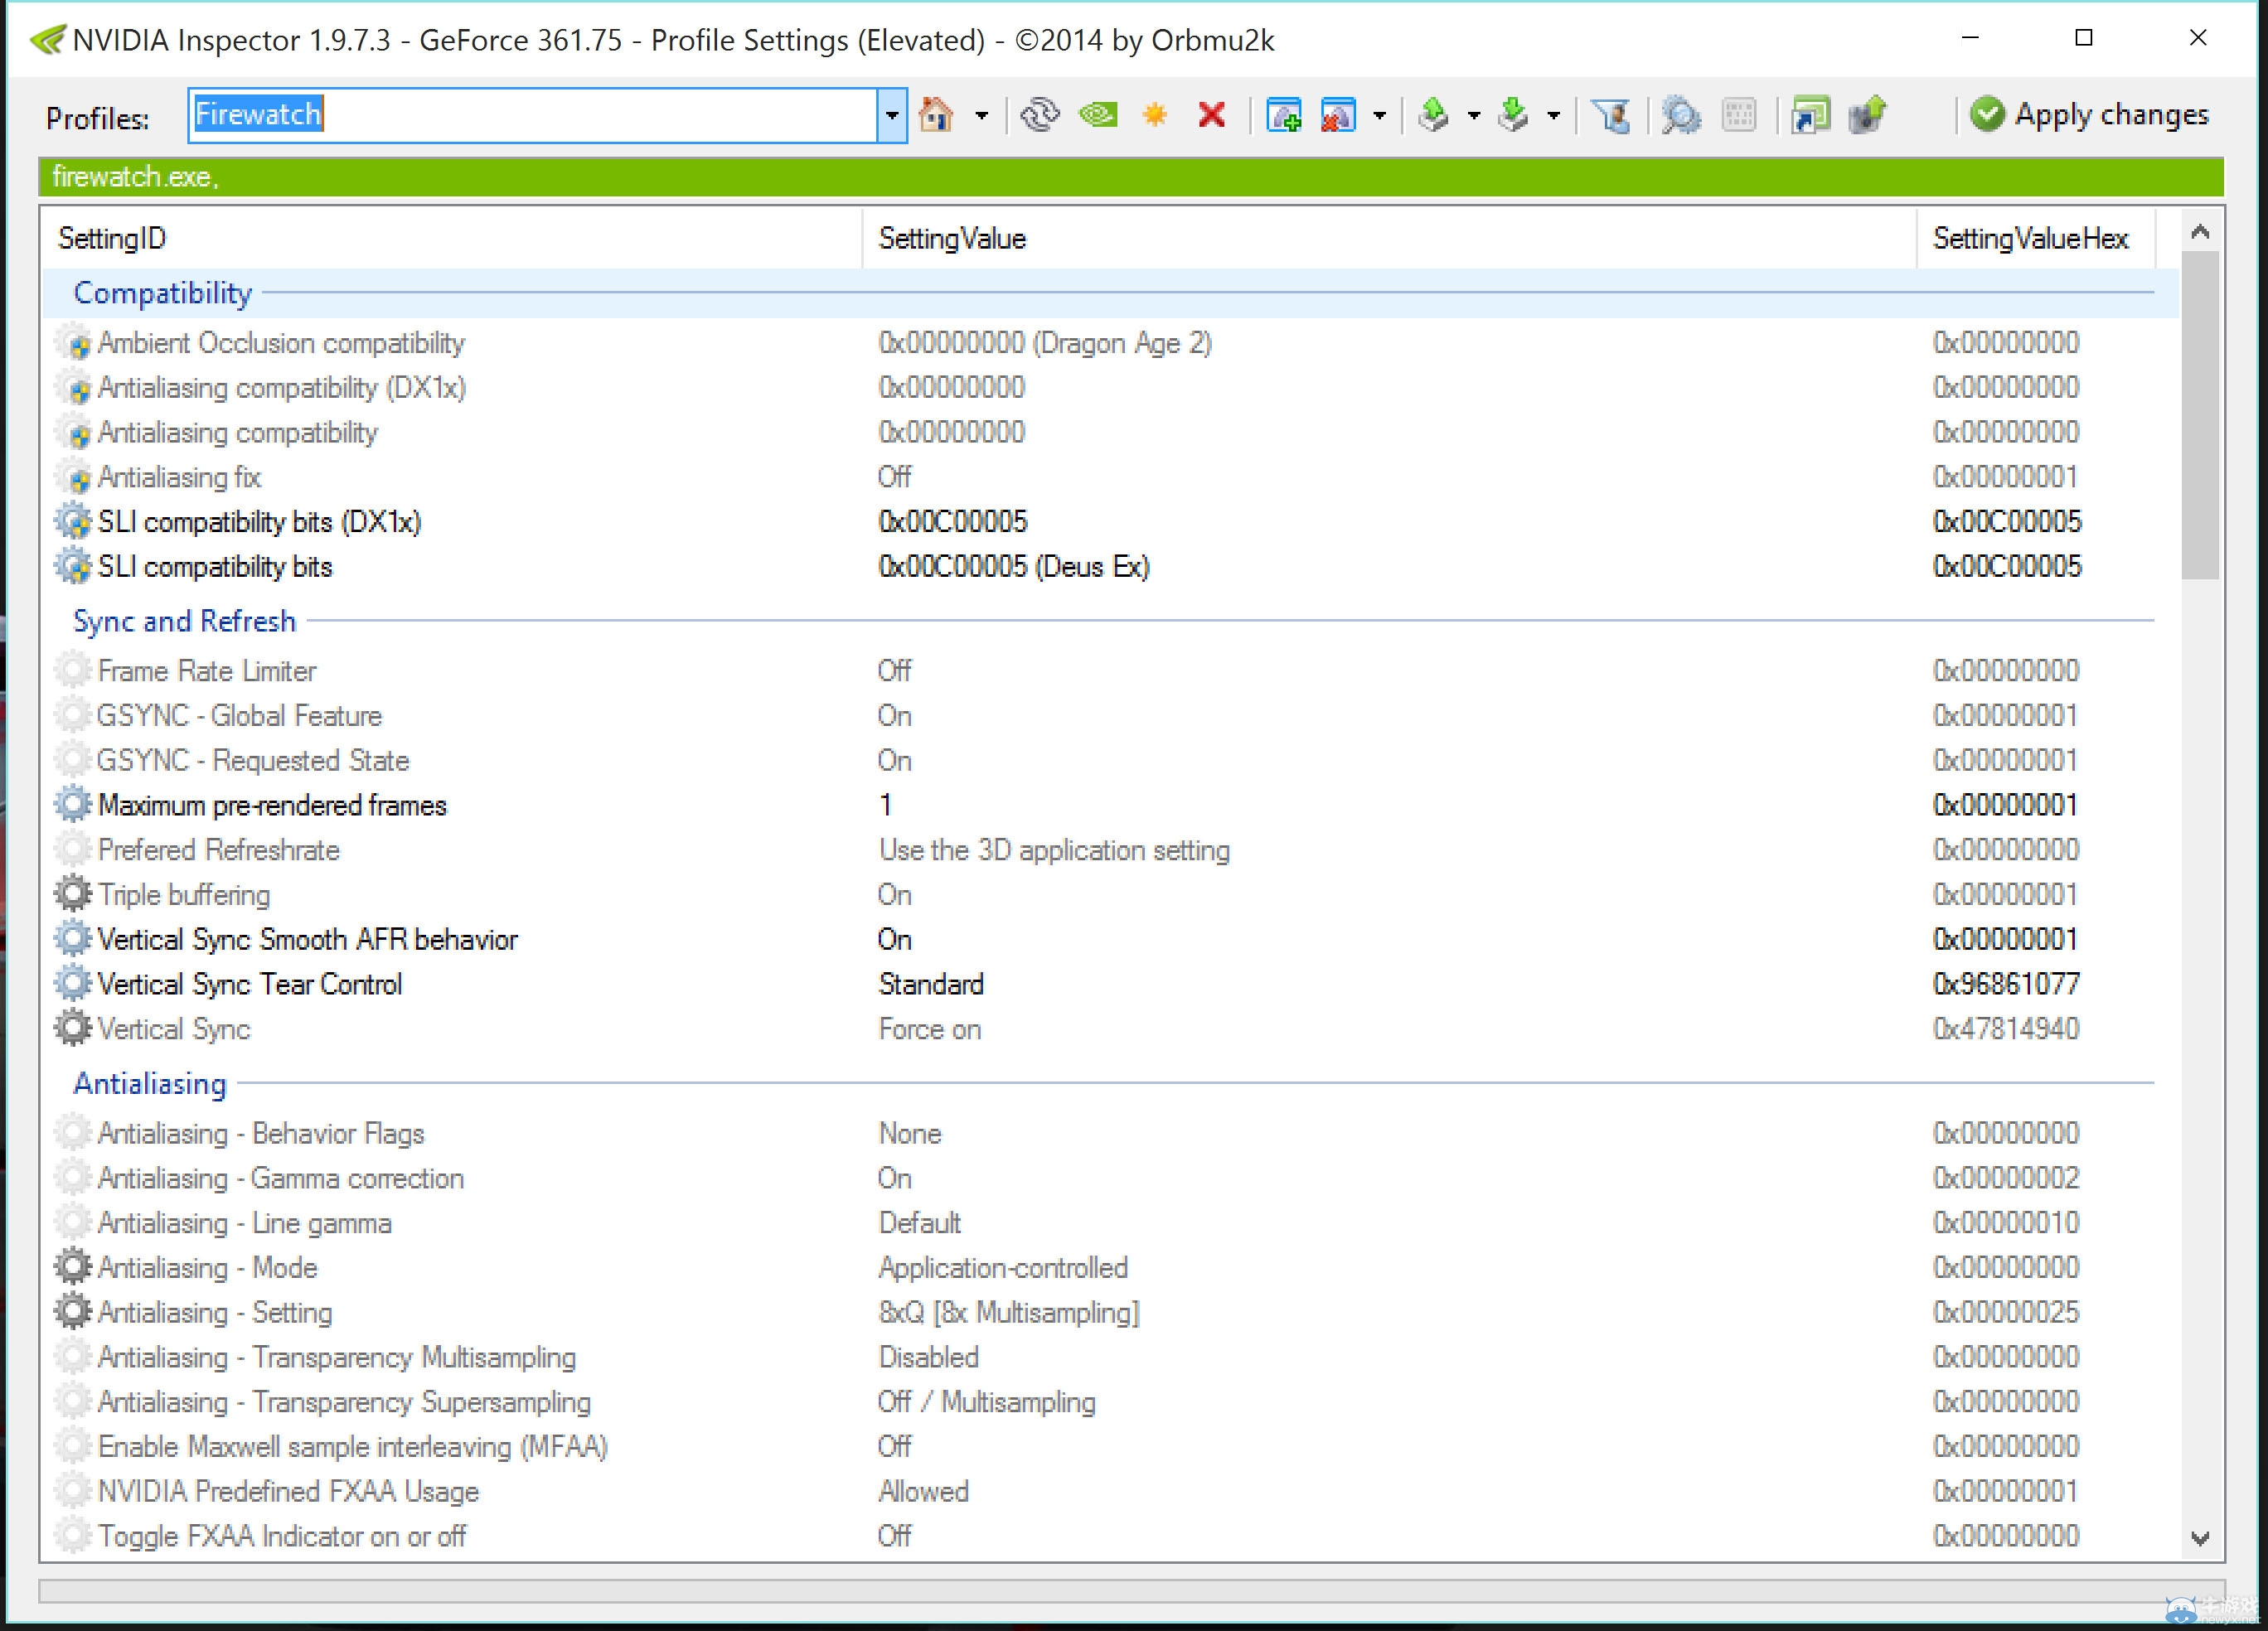Open the dropdown arrow beside the home icon
Viewport: 2268px width, 1631px height.
(981, 116)
